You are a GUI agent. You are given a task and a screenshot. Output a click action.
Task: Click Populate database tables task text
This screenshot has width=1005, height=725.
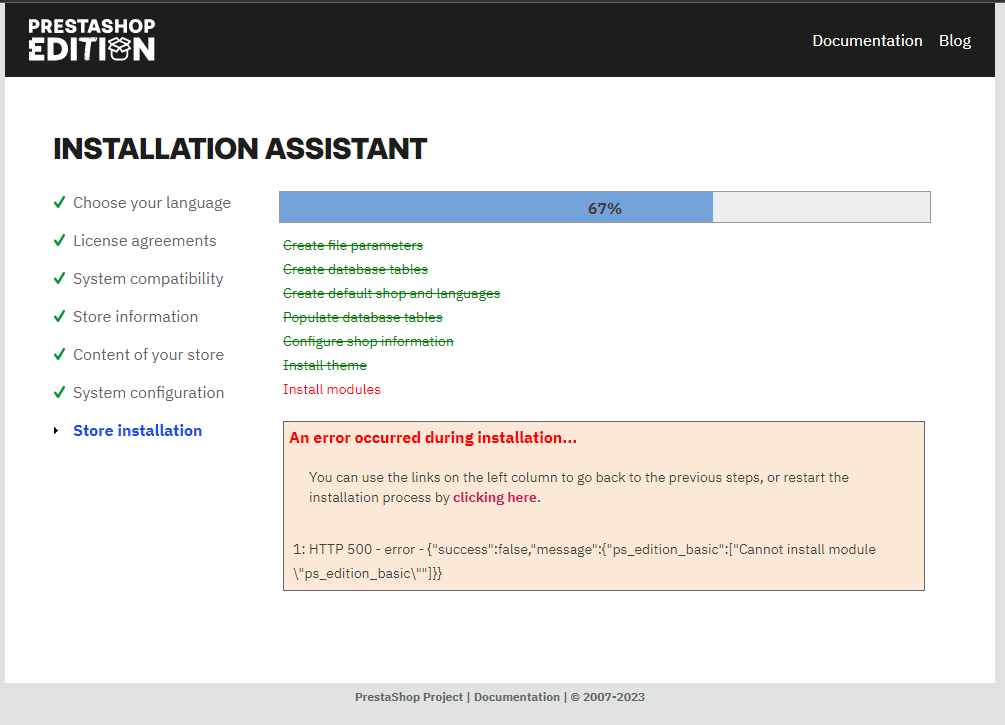pyautogui.click(x=362, y=317)
